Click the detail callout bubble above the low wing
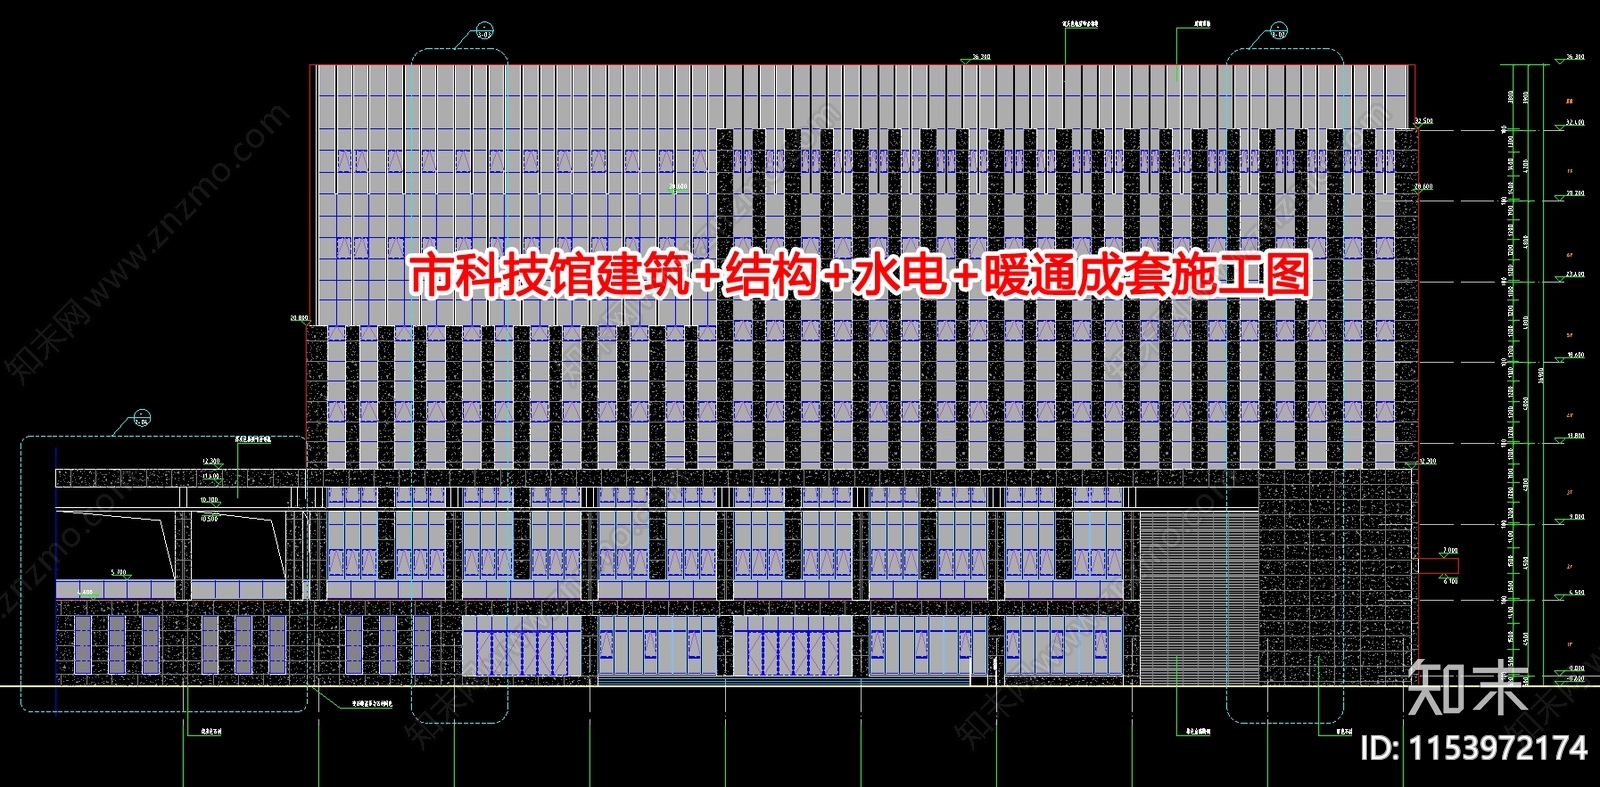 click(x=143, y=418)
